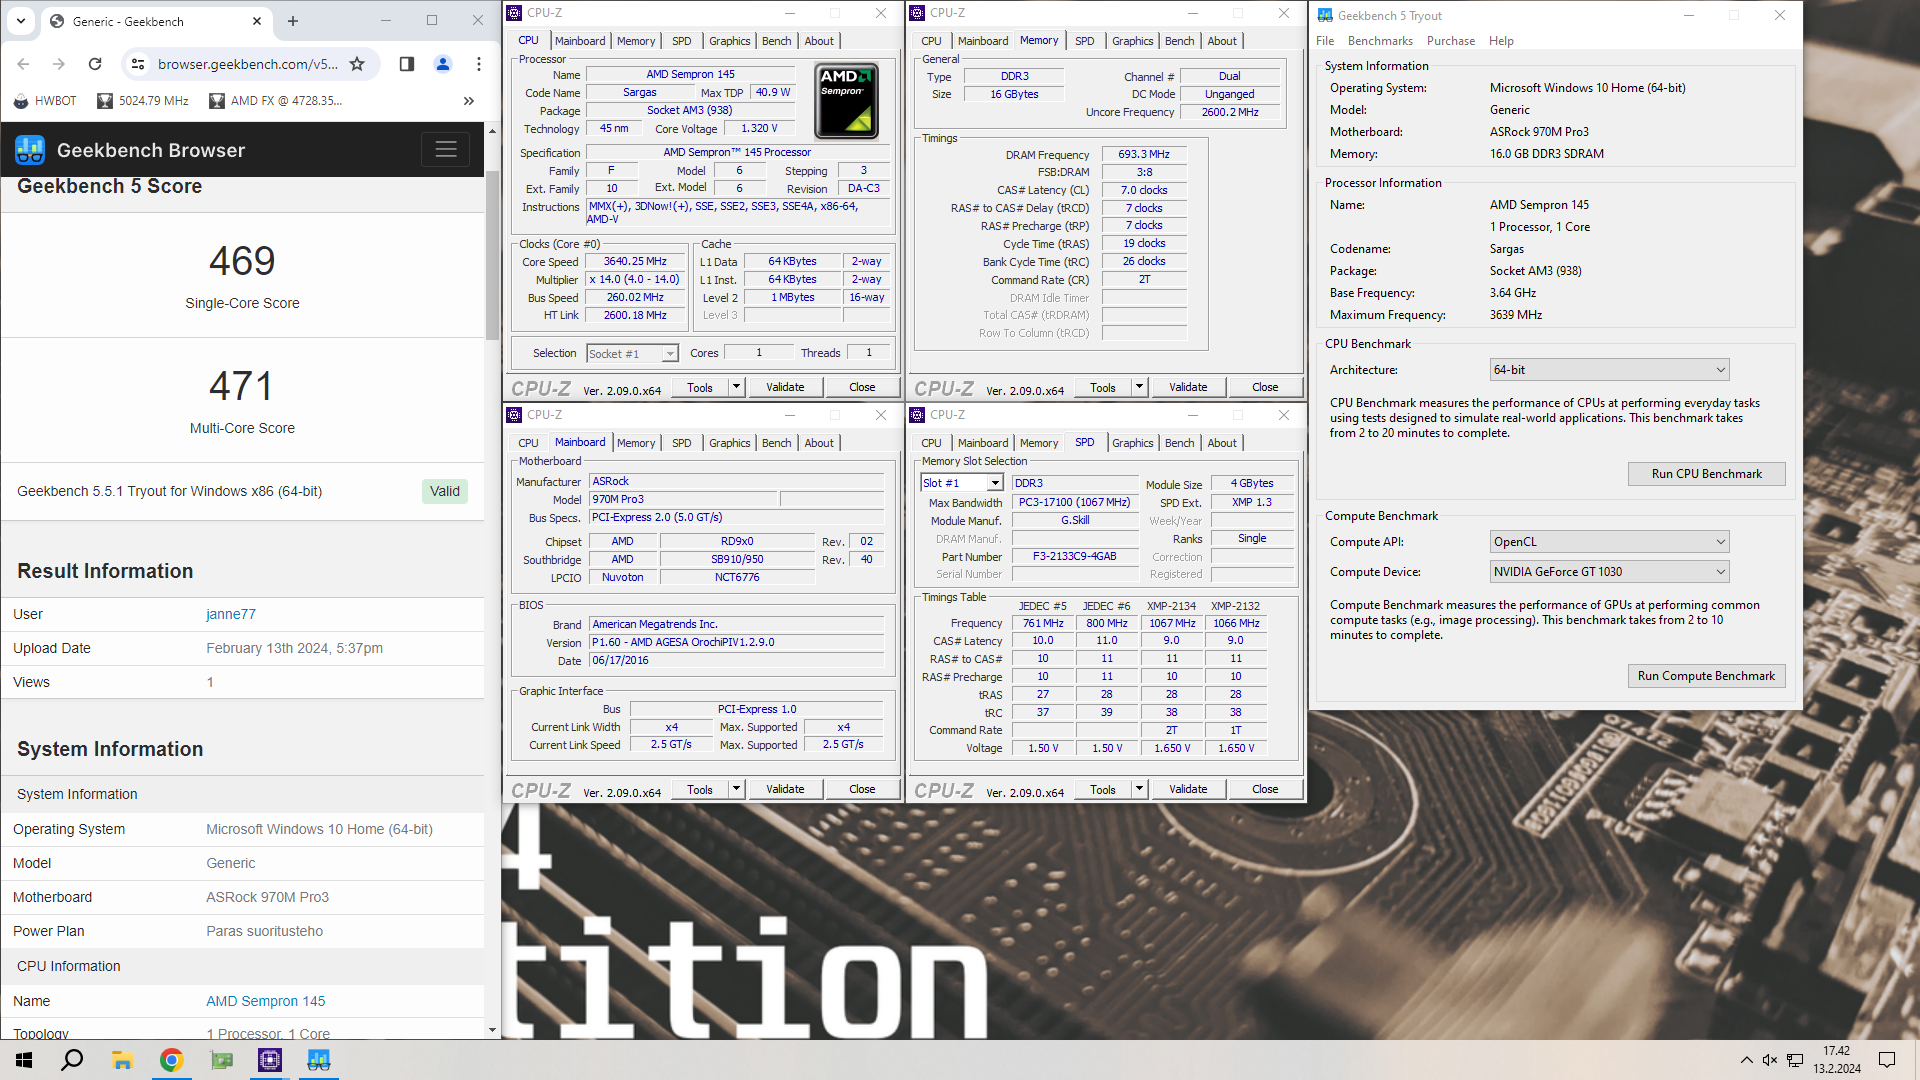
Task: Open Help menu in Geekbench 5
Action: click(x=1501, y=41)
